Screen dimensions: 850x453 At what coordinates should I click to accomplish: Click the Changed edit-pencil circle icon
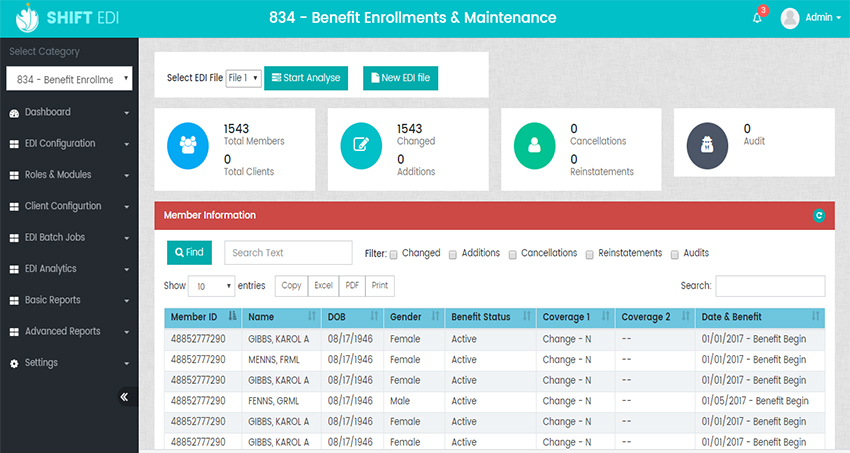tap(361, 144)
